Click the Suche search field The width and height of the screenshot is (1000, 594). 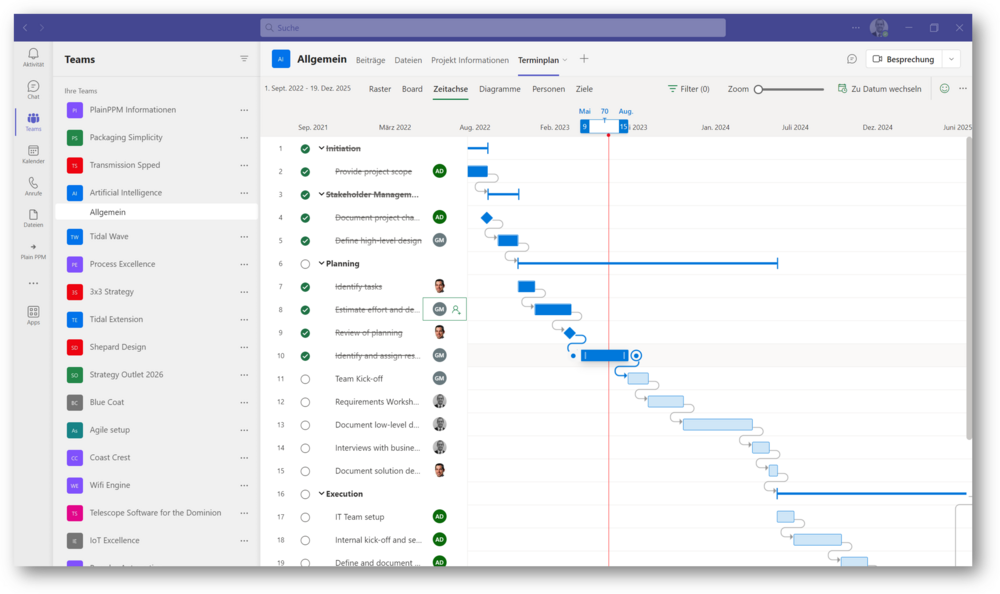500,28
